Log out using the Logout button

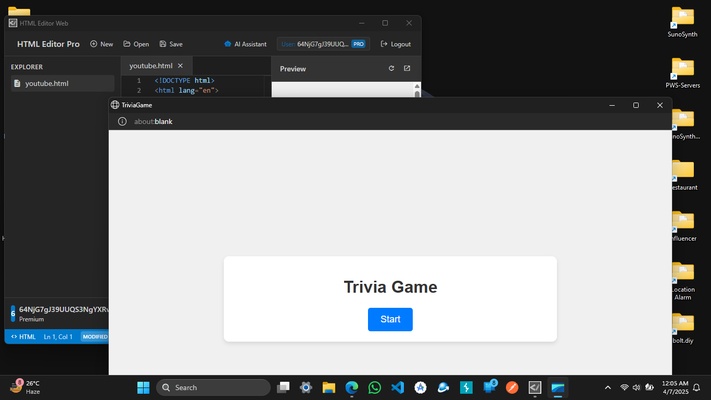pyautogui.click(x=395, y=44)
